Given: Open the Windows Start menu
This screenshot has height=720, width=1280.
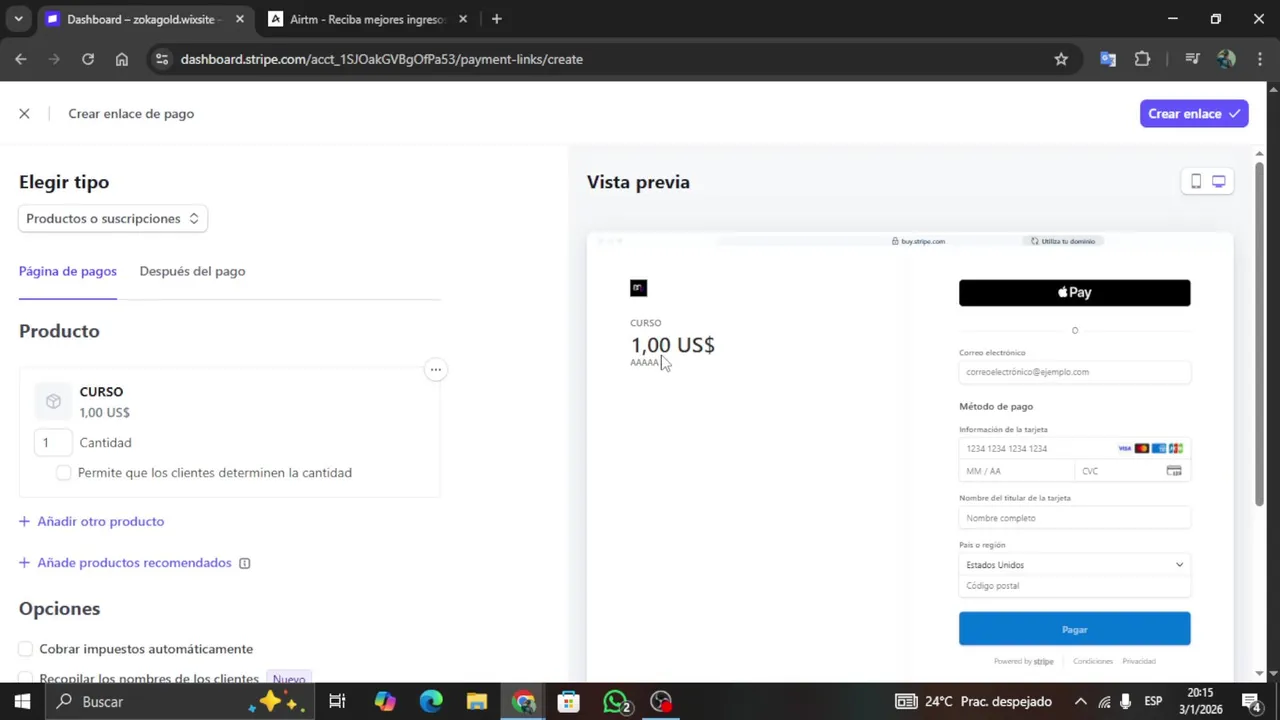Looking at the screenshot, I should [x=22, y=702].
